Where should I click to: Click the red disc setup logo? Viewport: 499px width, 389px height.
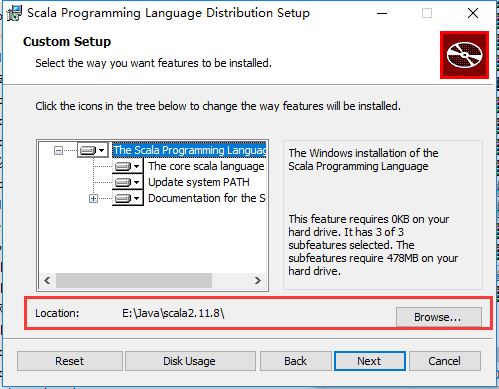(464, 55)
